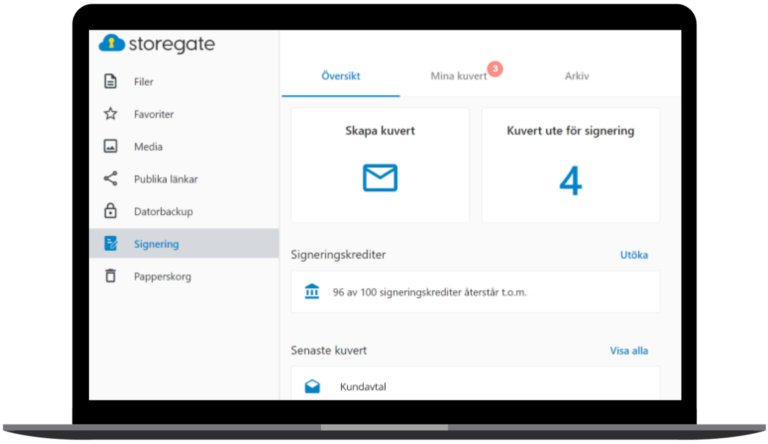
Task: Open Datorbackup via the lock icon
Action: (x=111, y=211)
